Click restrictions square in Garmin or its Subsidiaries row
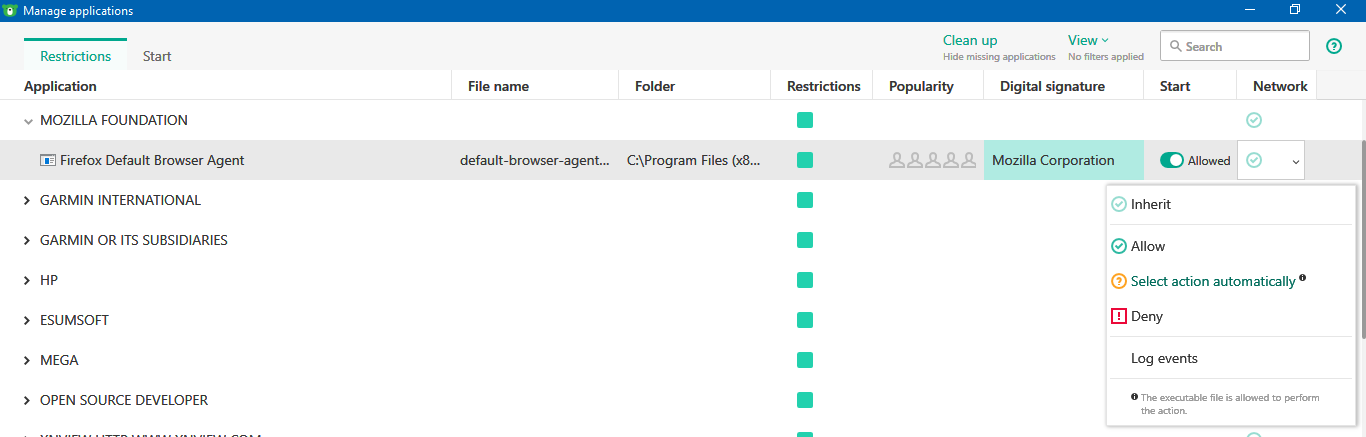 coord(805,240)
